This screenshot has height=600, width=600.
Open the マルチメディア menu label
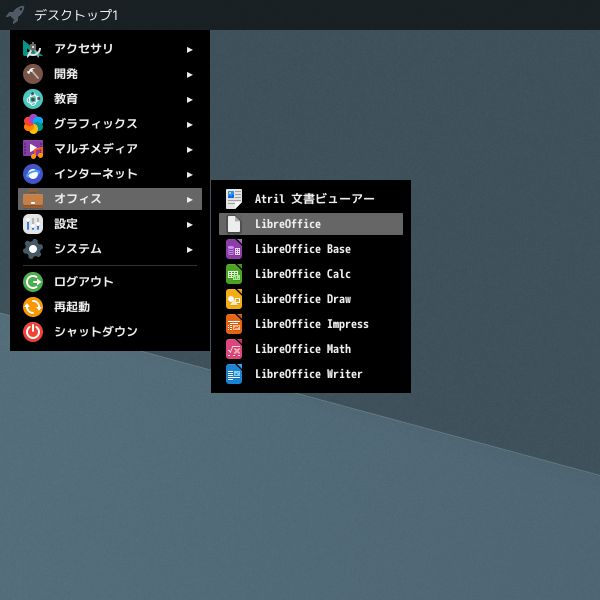tap(96, 148)
